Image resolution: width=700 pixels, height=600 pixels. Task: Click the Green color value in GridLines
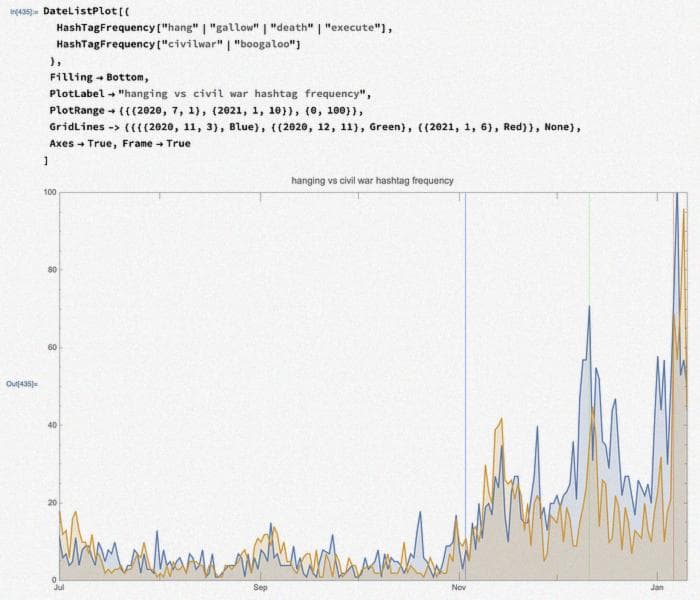pyautogui.click(x=384, y=127)
